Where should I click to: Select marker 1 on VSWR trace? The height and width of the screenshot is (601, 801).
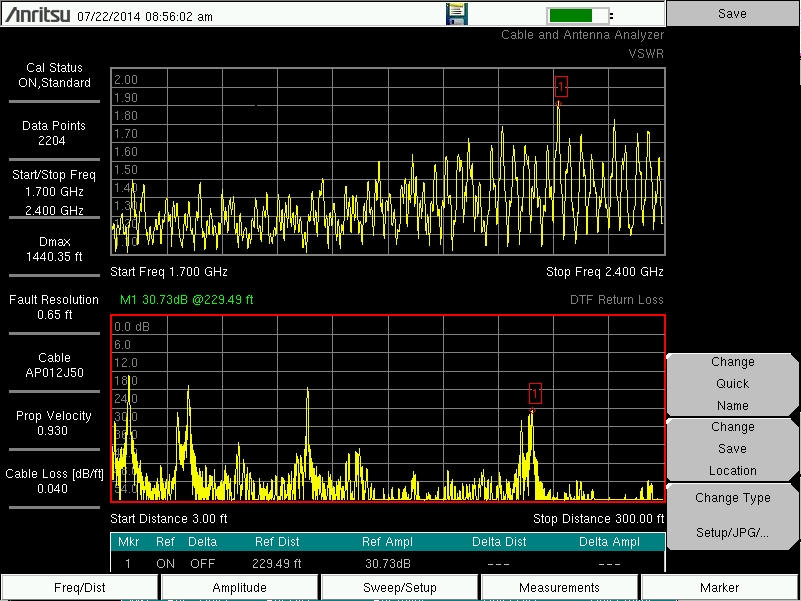point(561,88)
